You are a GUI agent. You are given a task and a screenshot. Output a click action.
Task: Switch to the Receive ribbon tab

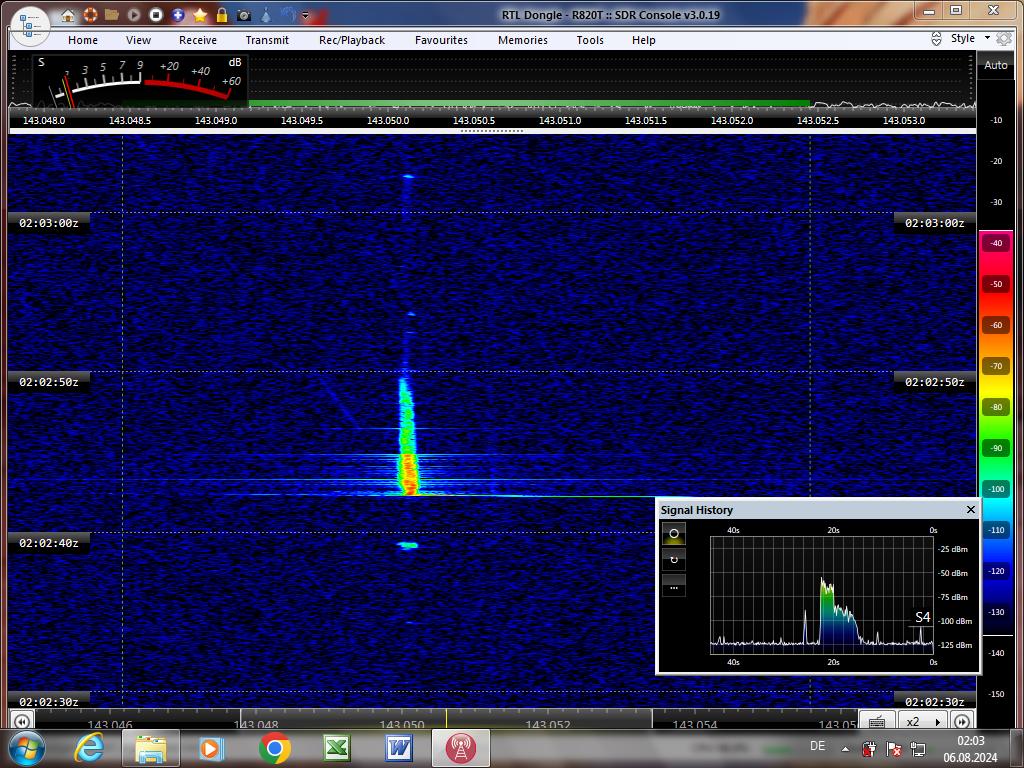pyautogui.click(x=198, y=40)
